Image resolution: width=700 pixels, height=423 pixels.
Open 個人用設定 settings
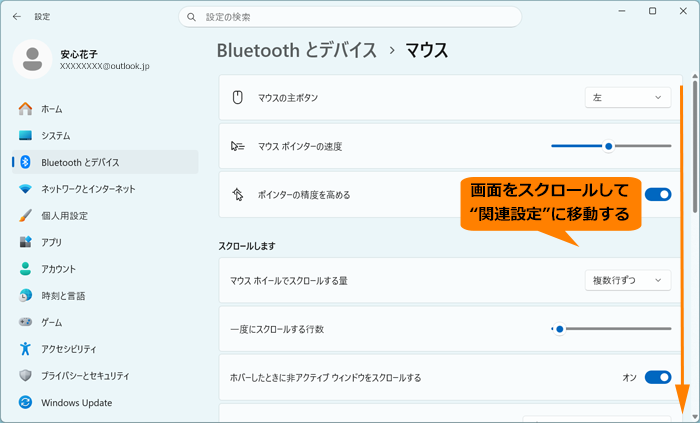pos(105,216)
